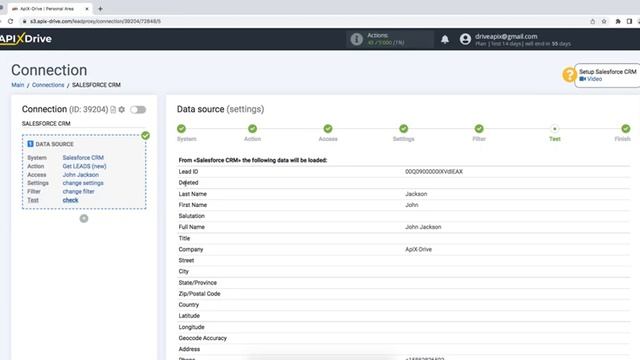
Task: Open the notifications bell
Action: click(x=445, y=39)
